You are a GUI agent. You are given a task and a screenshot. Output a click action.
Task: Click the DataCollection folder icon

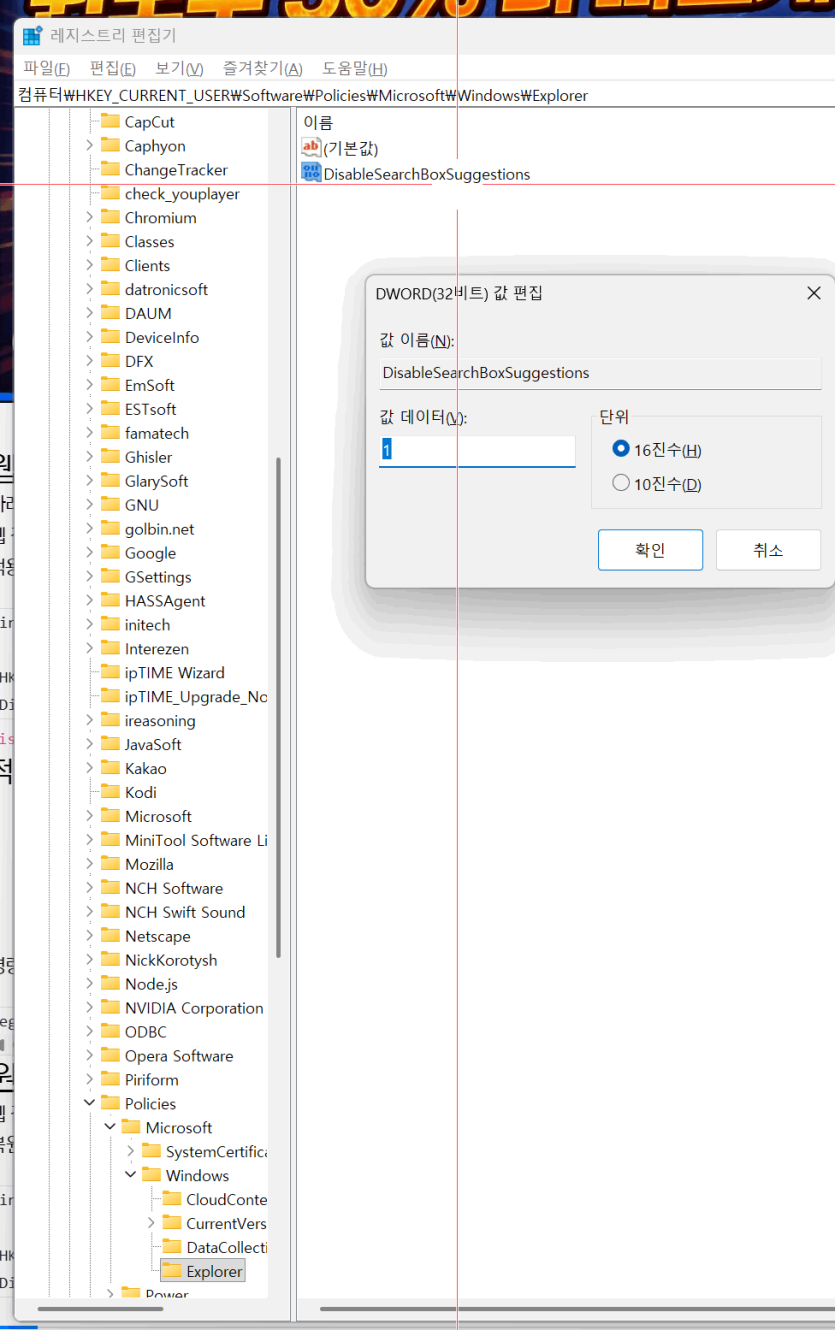click(172, 1247)
